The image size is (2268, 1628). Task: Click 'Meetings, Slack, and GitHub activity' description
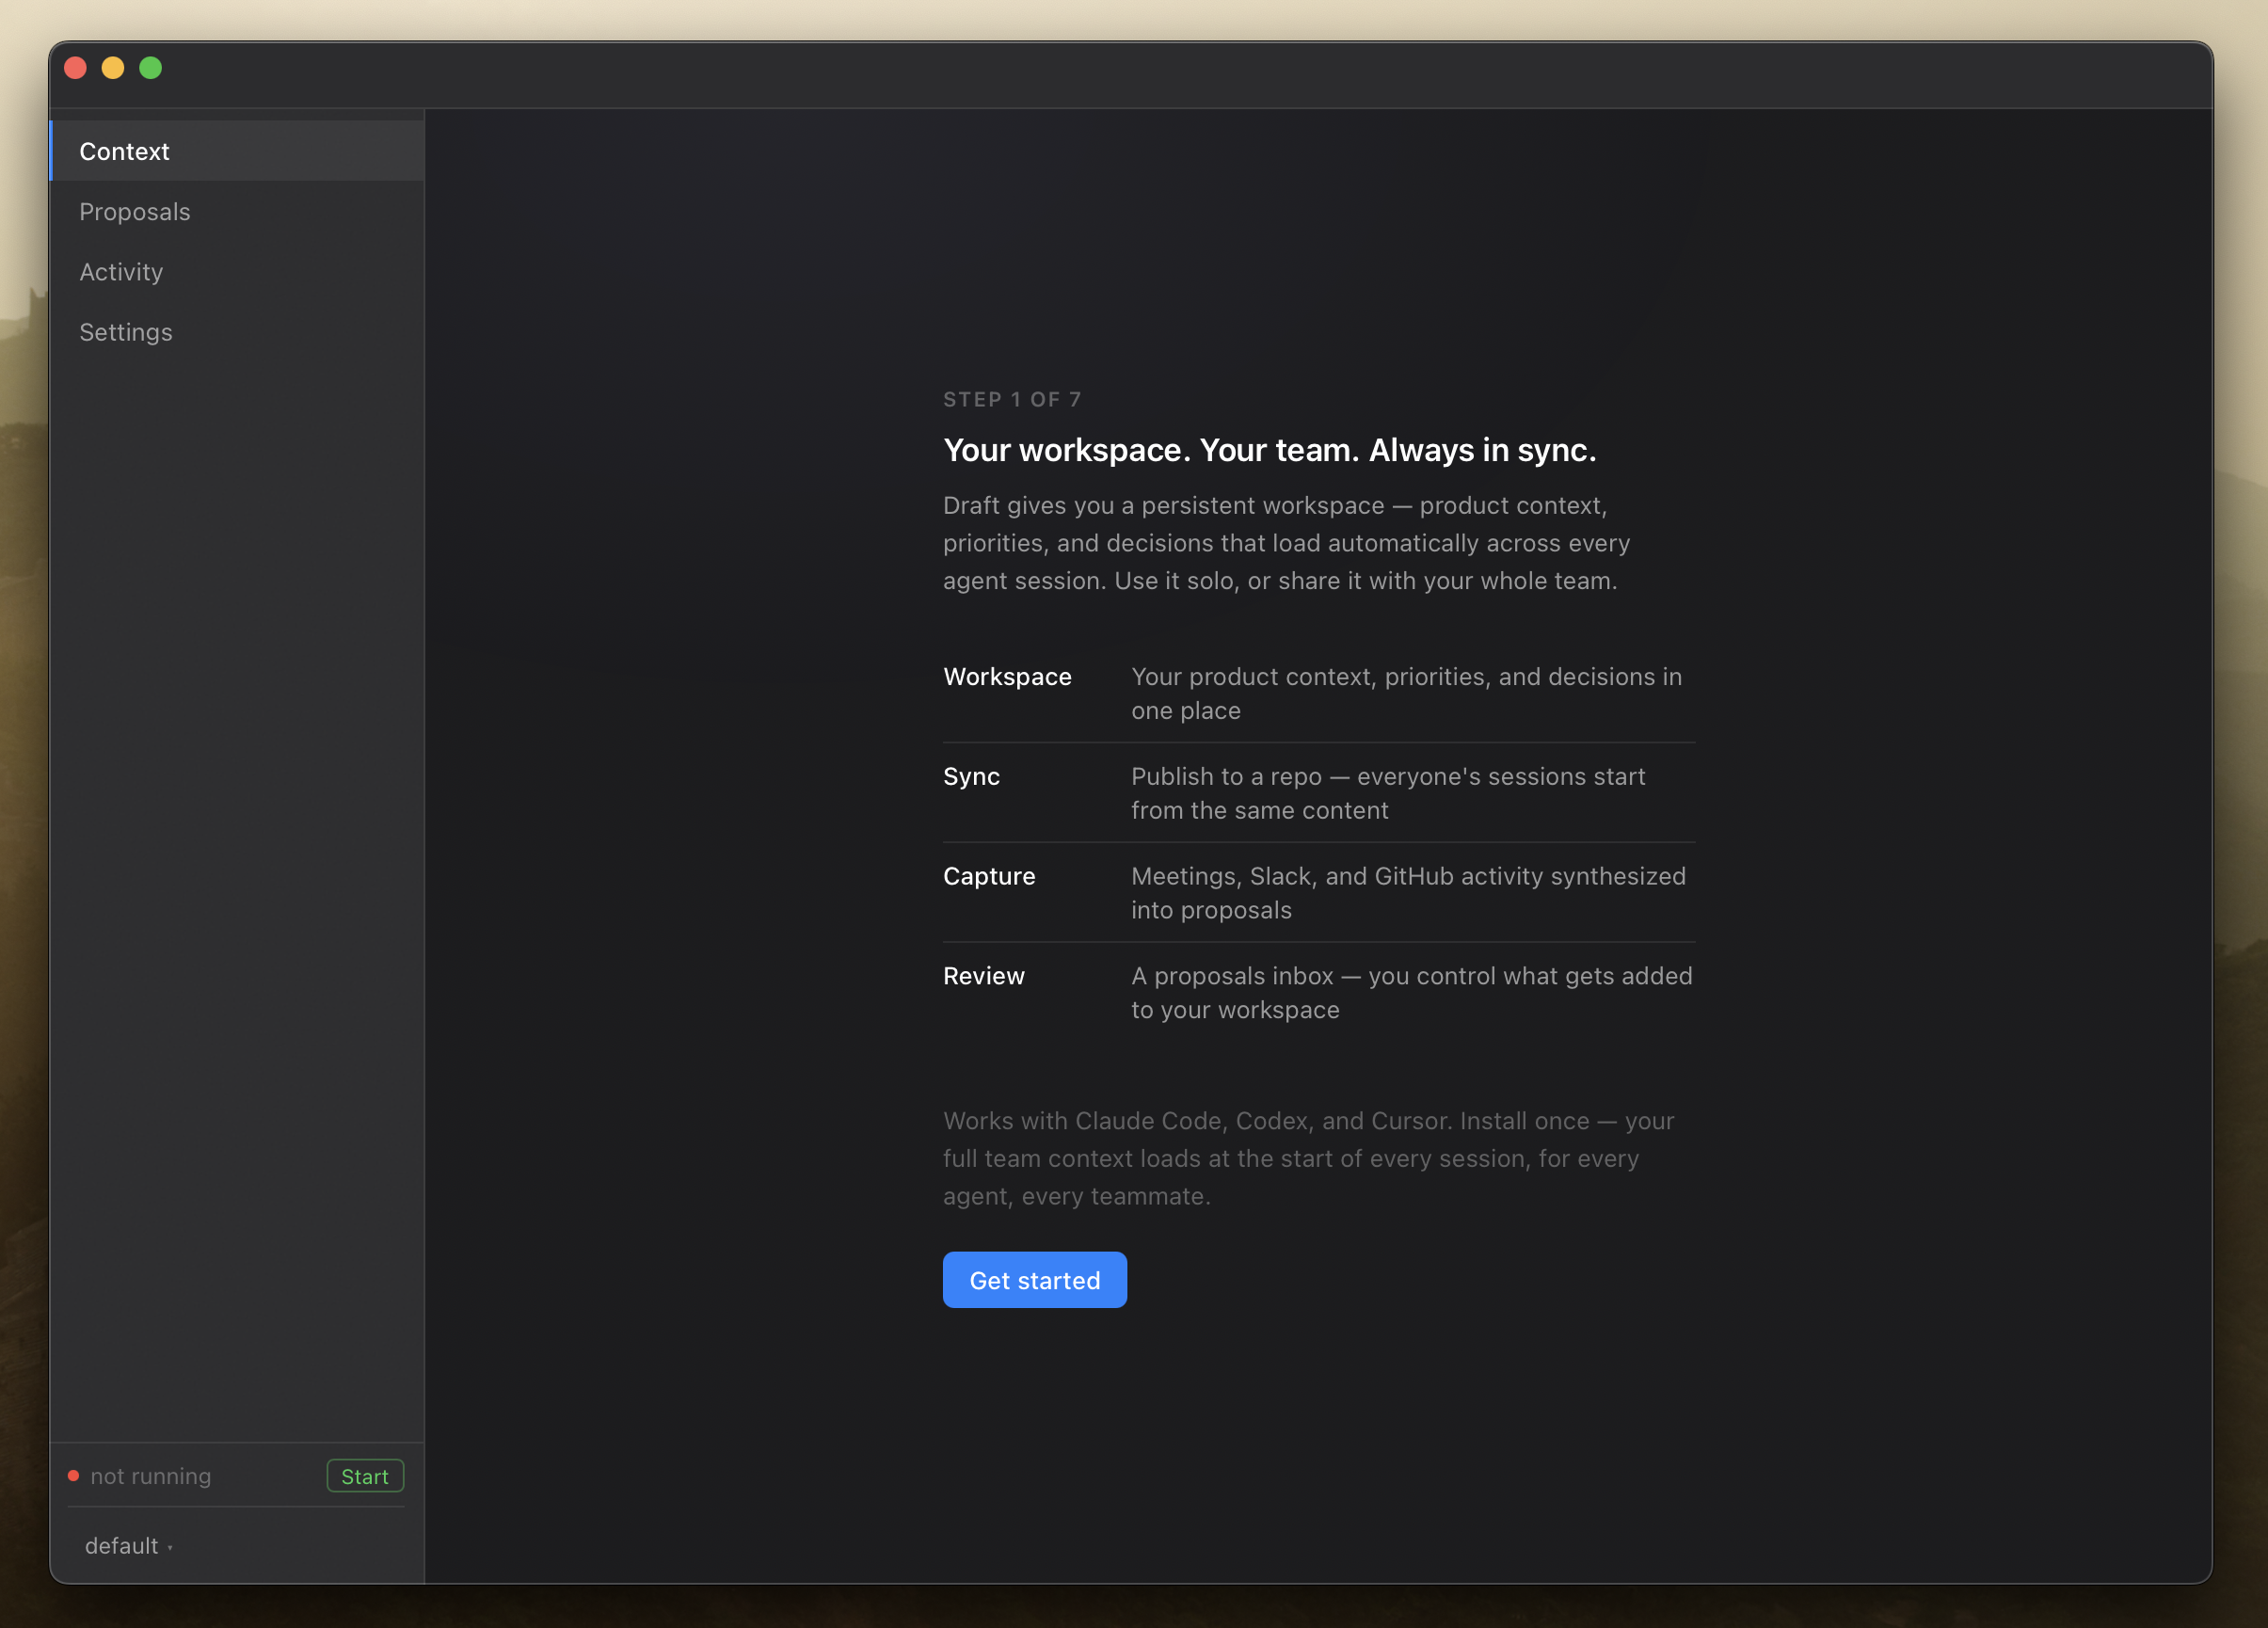tap(1408, 893)
